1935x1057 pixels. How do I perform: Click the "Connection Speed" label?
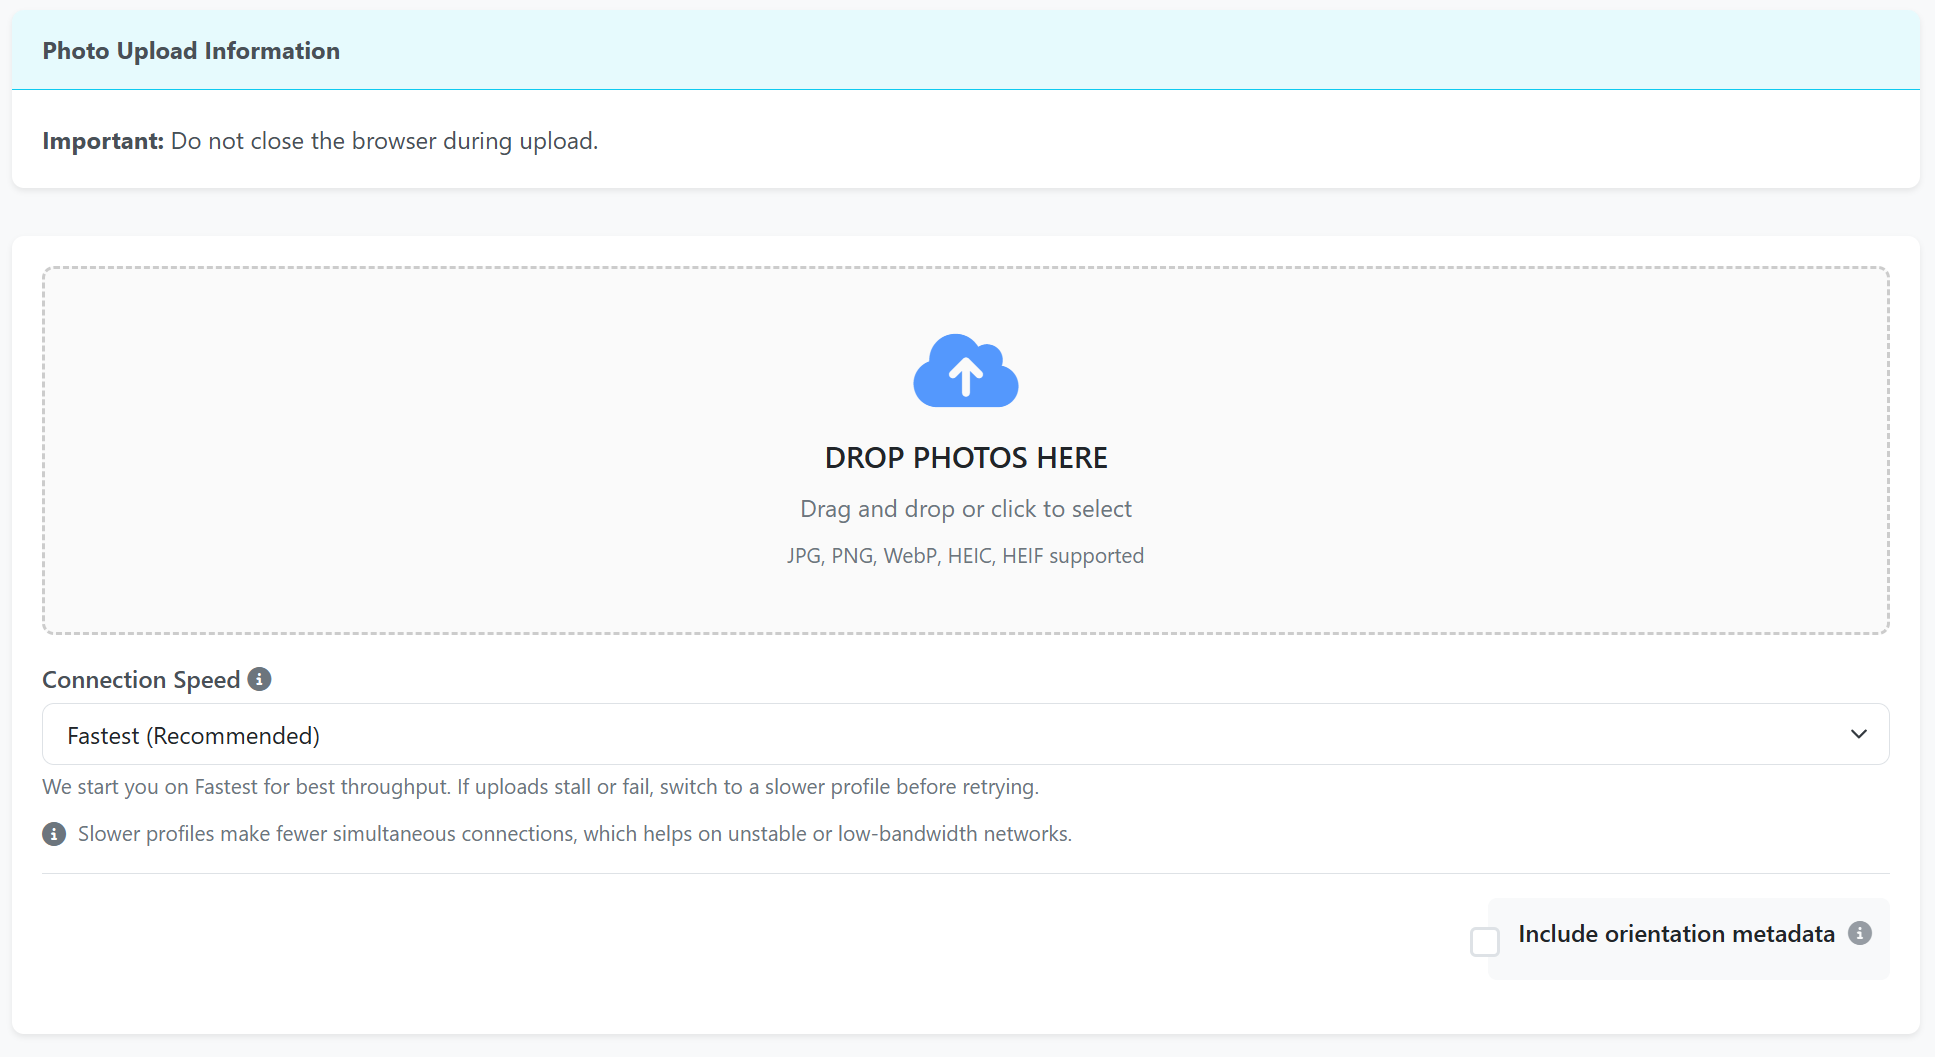[140, 679]
